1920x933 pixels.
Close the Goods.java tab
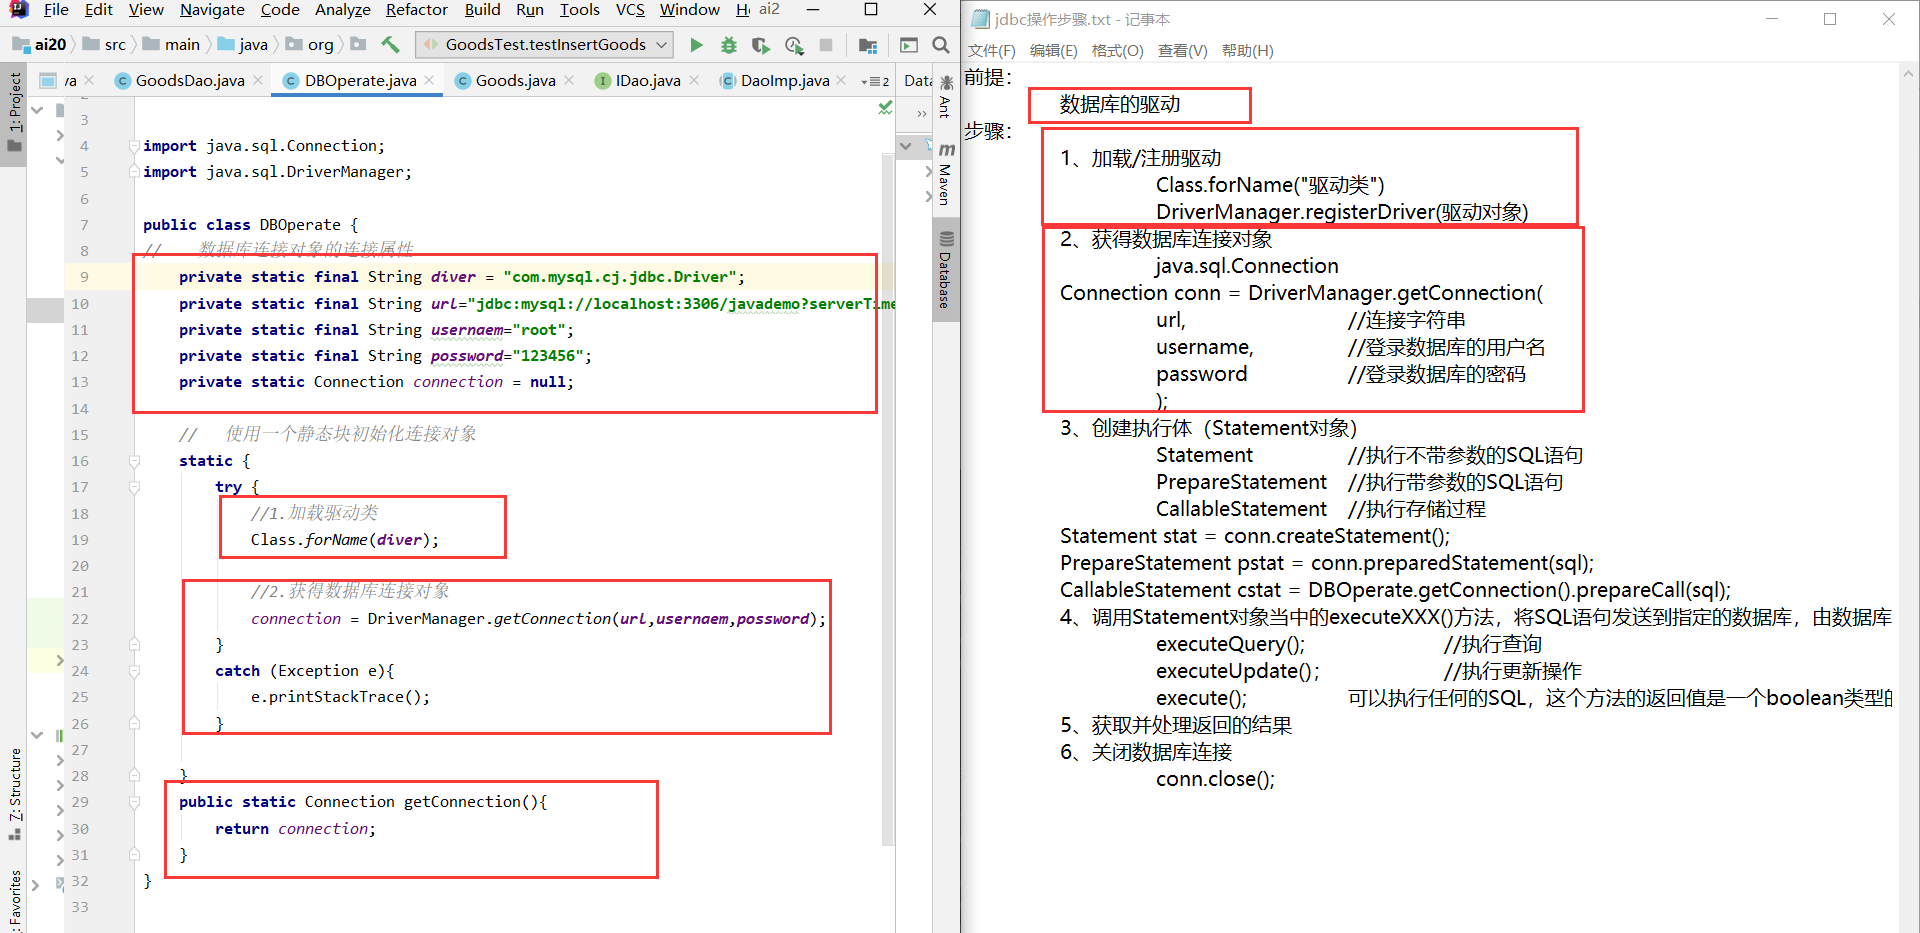pos(569,80)
